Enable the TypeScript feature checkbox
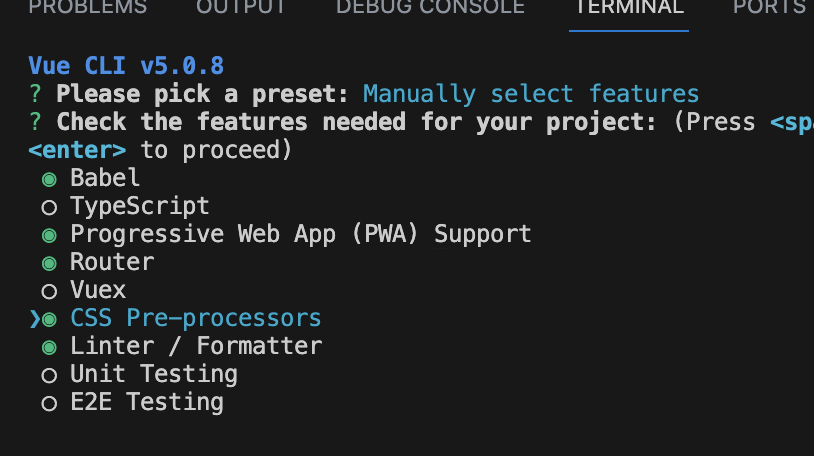This screenshot has height=456, width=814. click(x=49, y=208)
